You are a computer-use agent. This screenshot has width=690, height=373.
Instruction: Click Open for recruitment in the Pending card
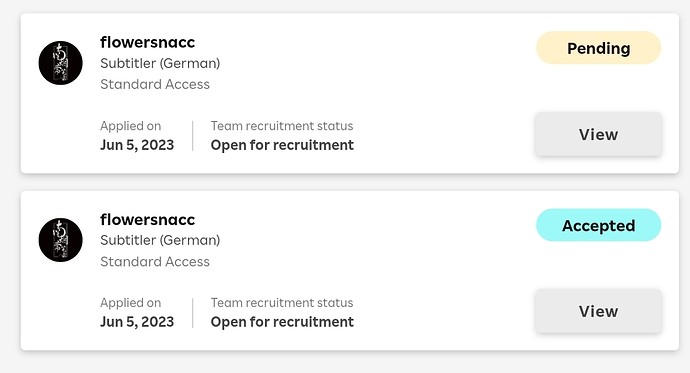point(282,145)
